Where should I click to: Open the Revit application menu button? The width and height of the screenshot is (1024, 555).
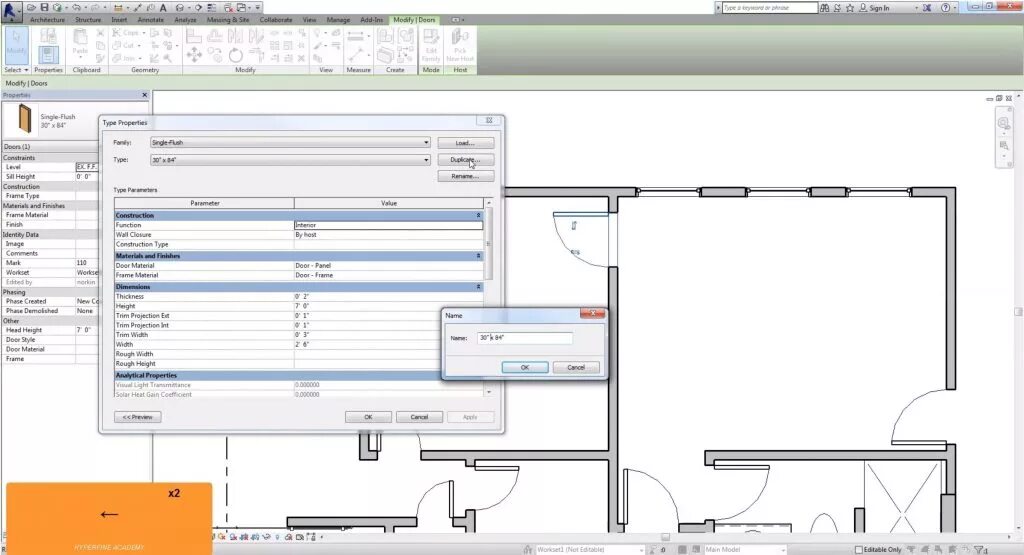tap(10, 11)
